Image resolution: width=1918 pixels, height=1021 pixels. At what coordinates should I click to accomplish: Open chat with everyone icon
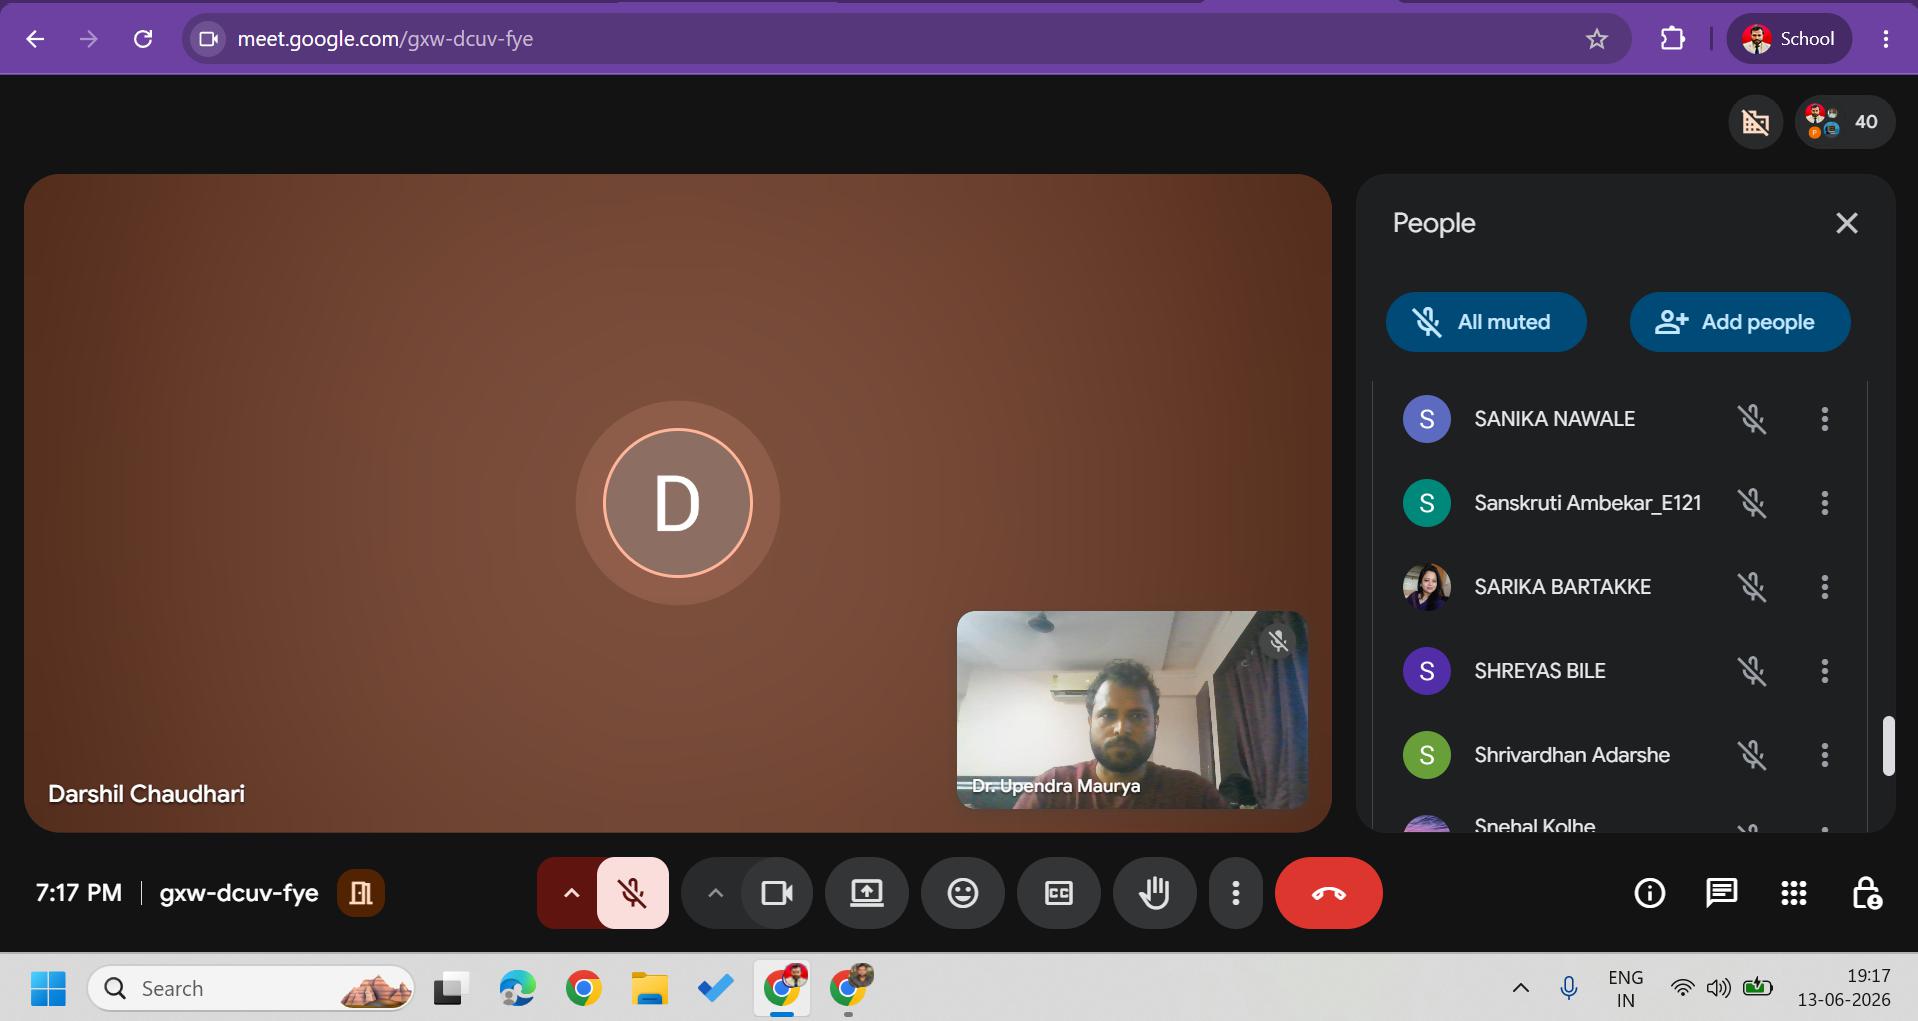click(1721, 893)
